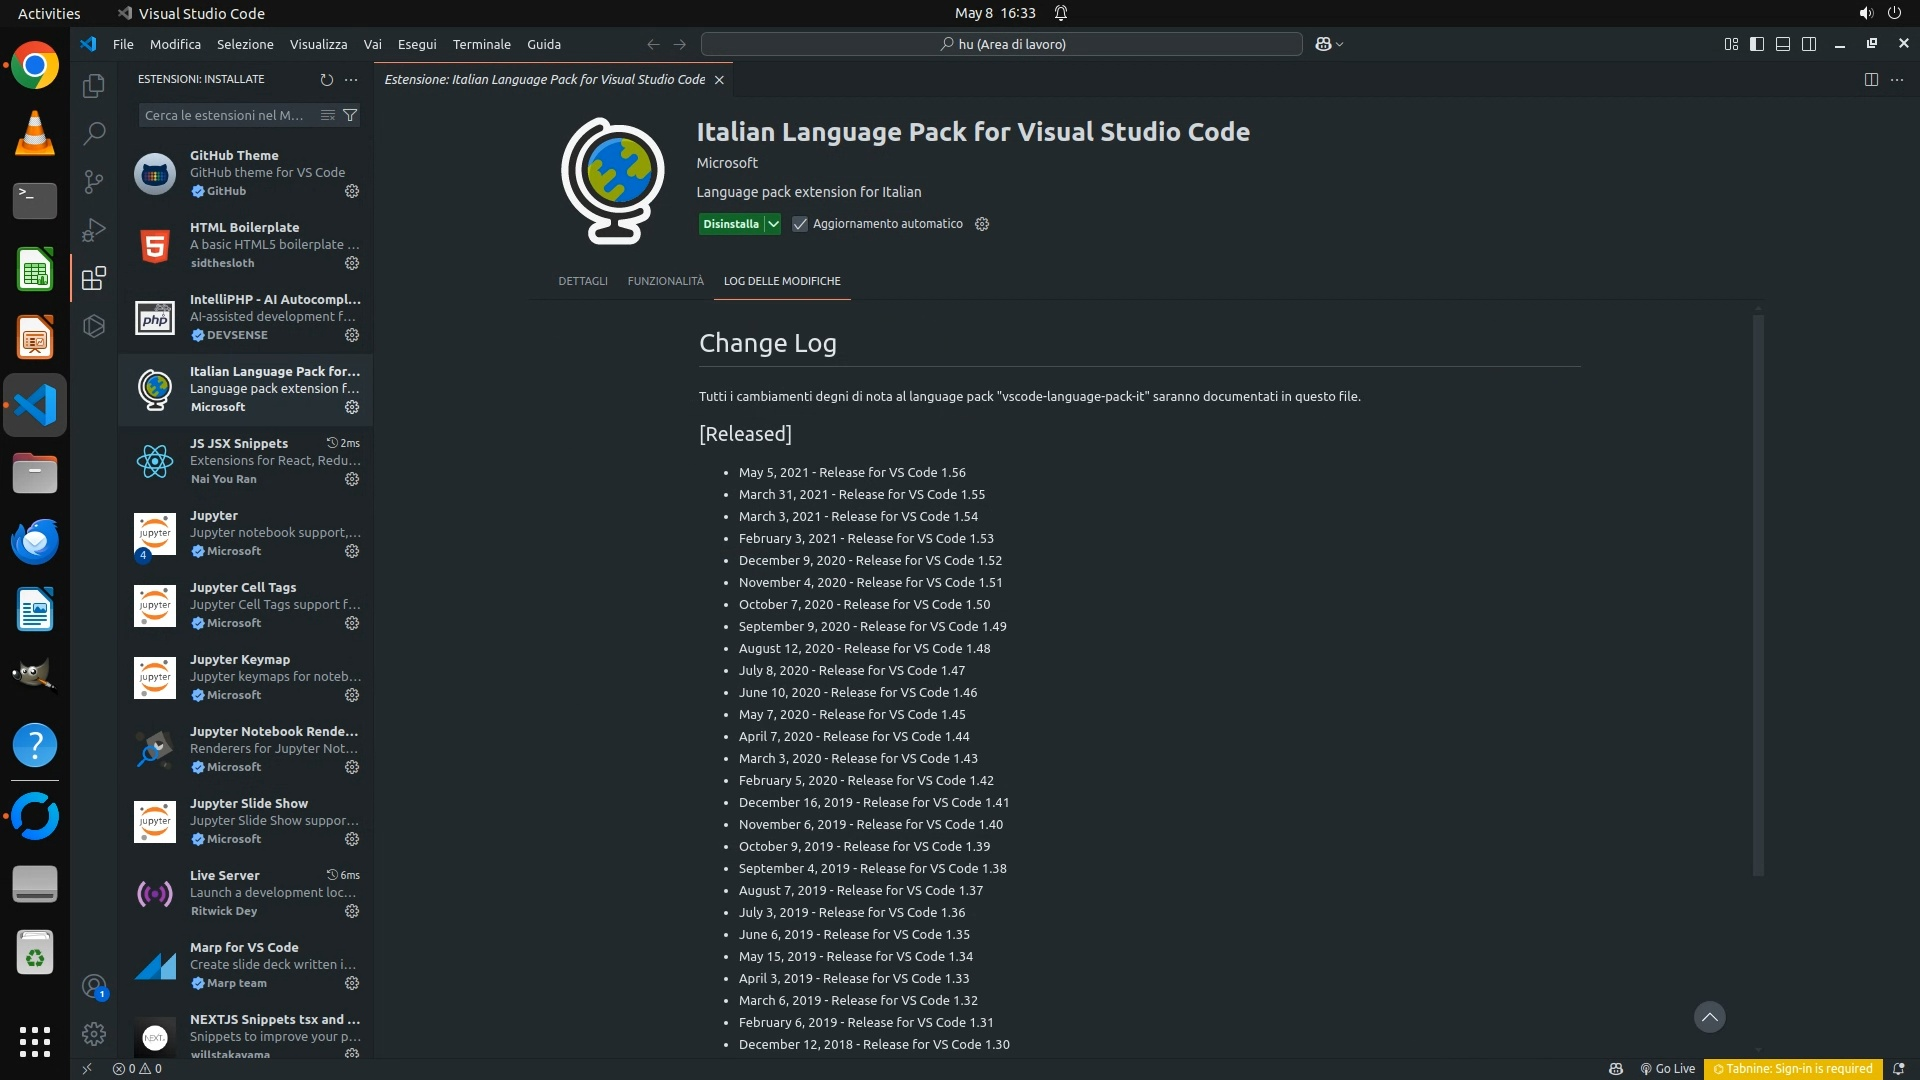Click the Disinstalla button

730,224
